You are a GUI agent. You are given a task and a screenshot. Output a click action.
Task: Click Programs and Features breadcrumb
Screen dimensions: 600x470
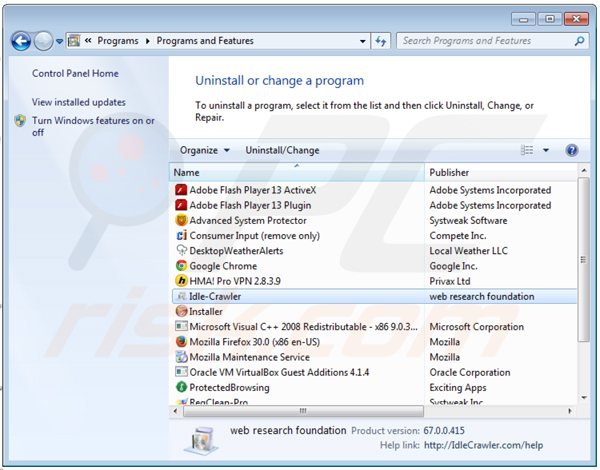tap(205, 41)
